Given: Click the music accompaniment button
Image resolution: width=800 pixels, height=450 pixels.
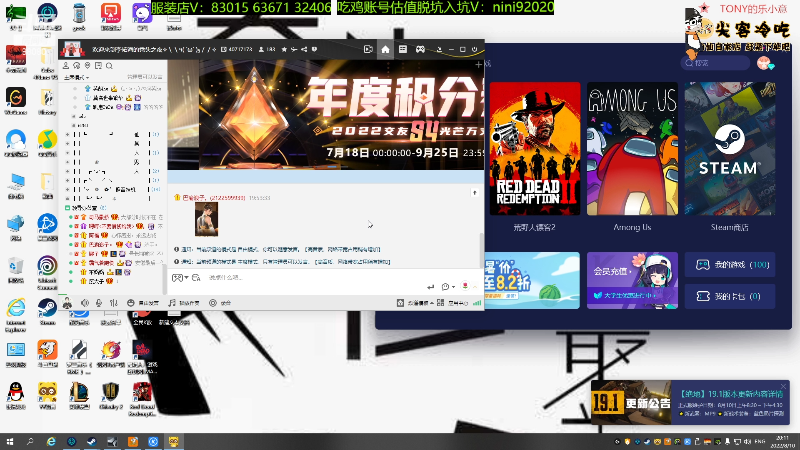Looking at the screenshot, I should 184,303.
